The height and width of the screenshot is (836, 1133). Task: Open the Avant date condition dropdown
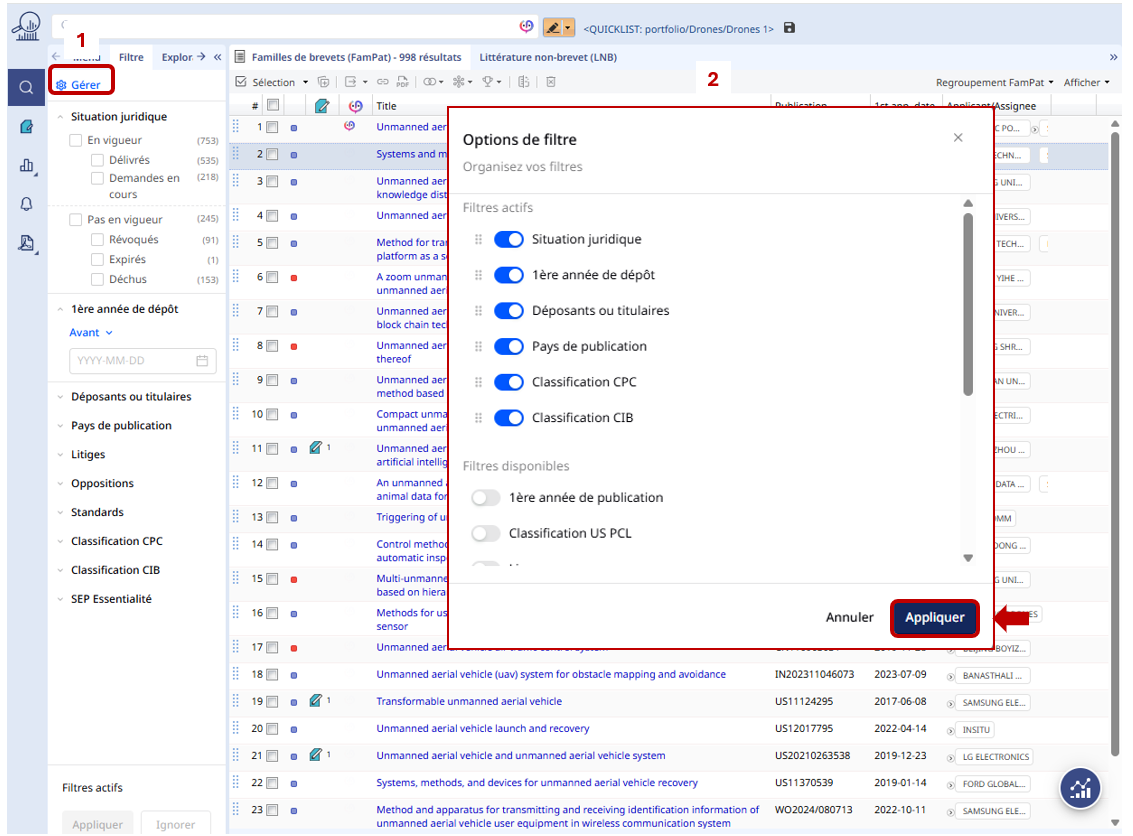coord(91,333)
